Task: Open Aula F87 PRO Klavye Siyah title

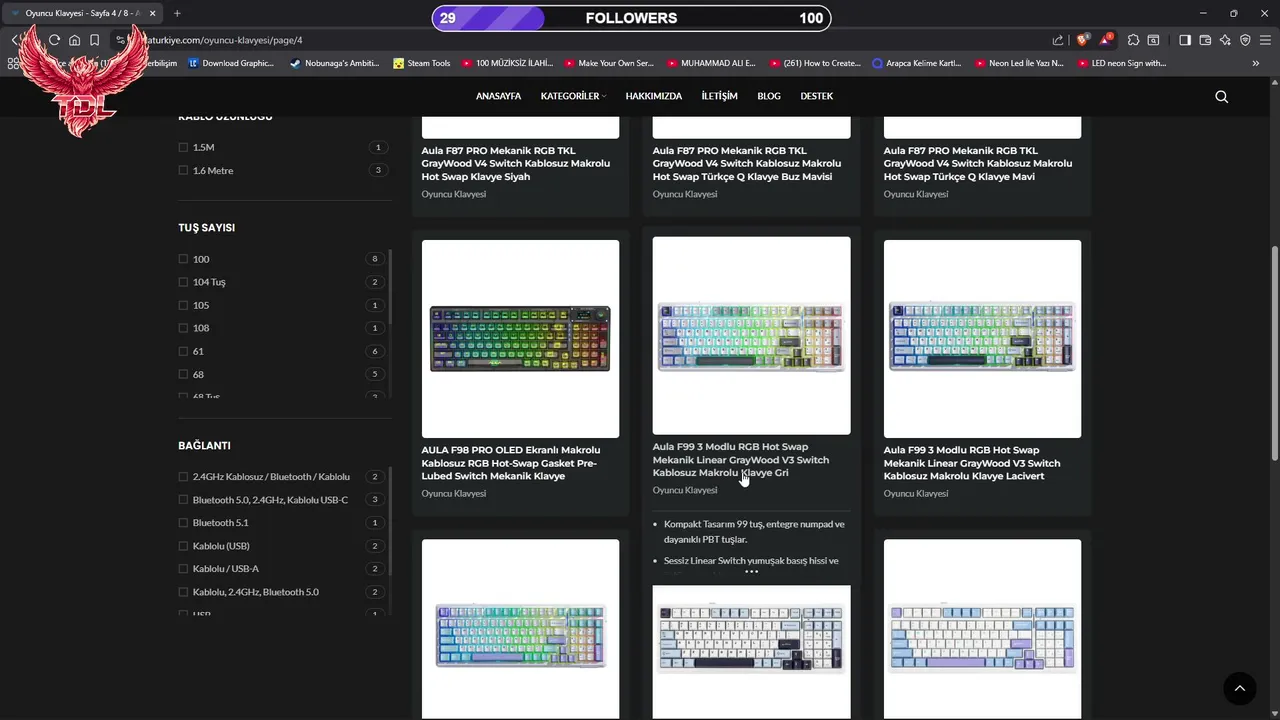Action: coord(515,164)
